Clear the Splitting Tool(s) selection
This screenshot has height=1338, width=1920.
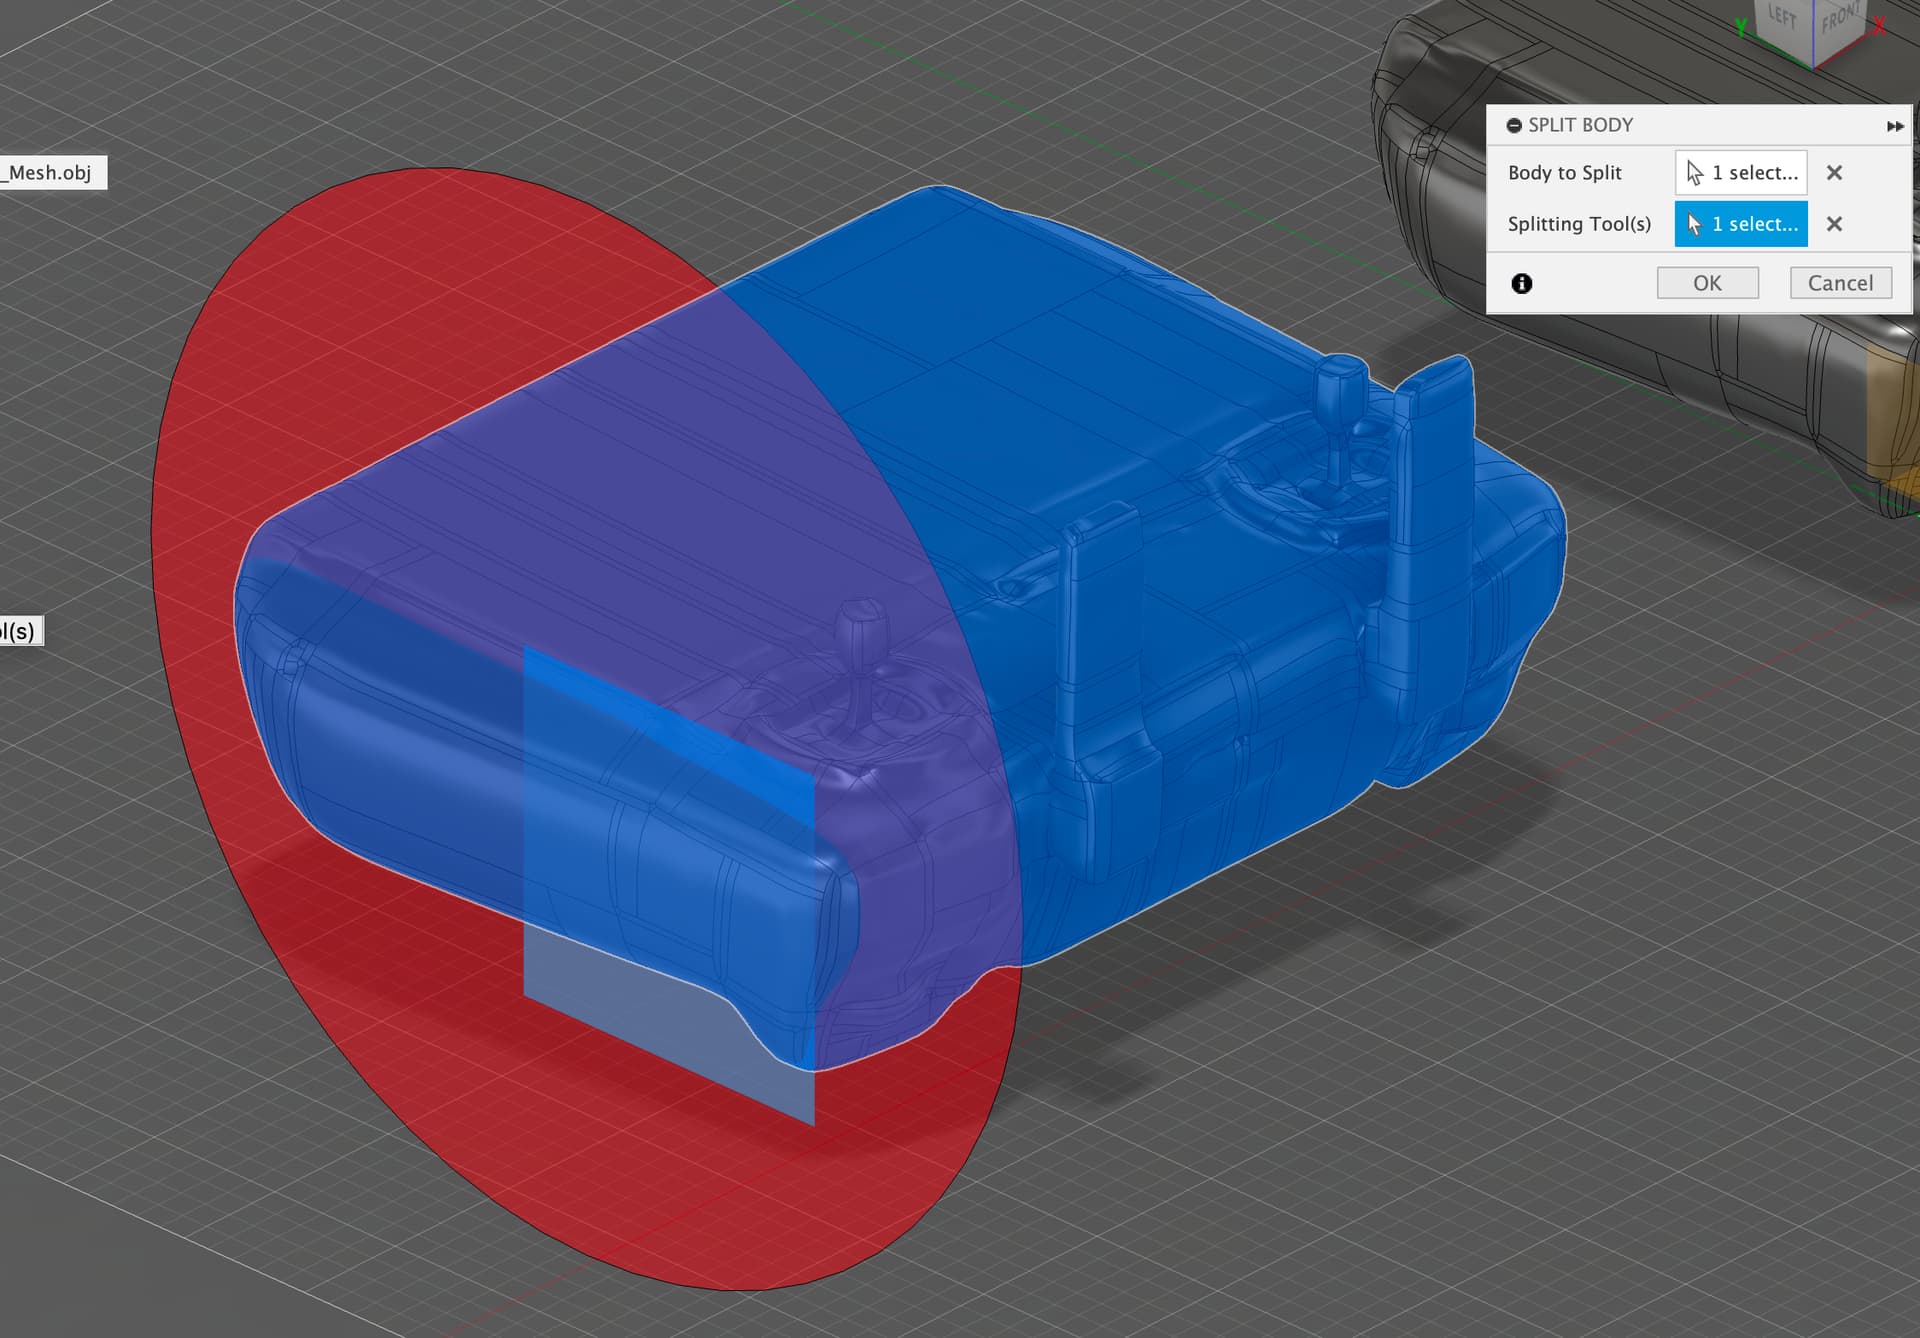click(x=1834, y=224)
